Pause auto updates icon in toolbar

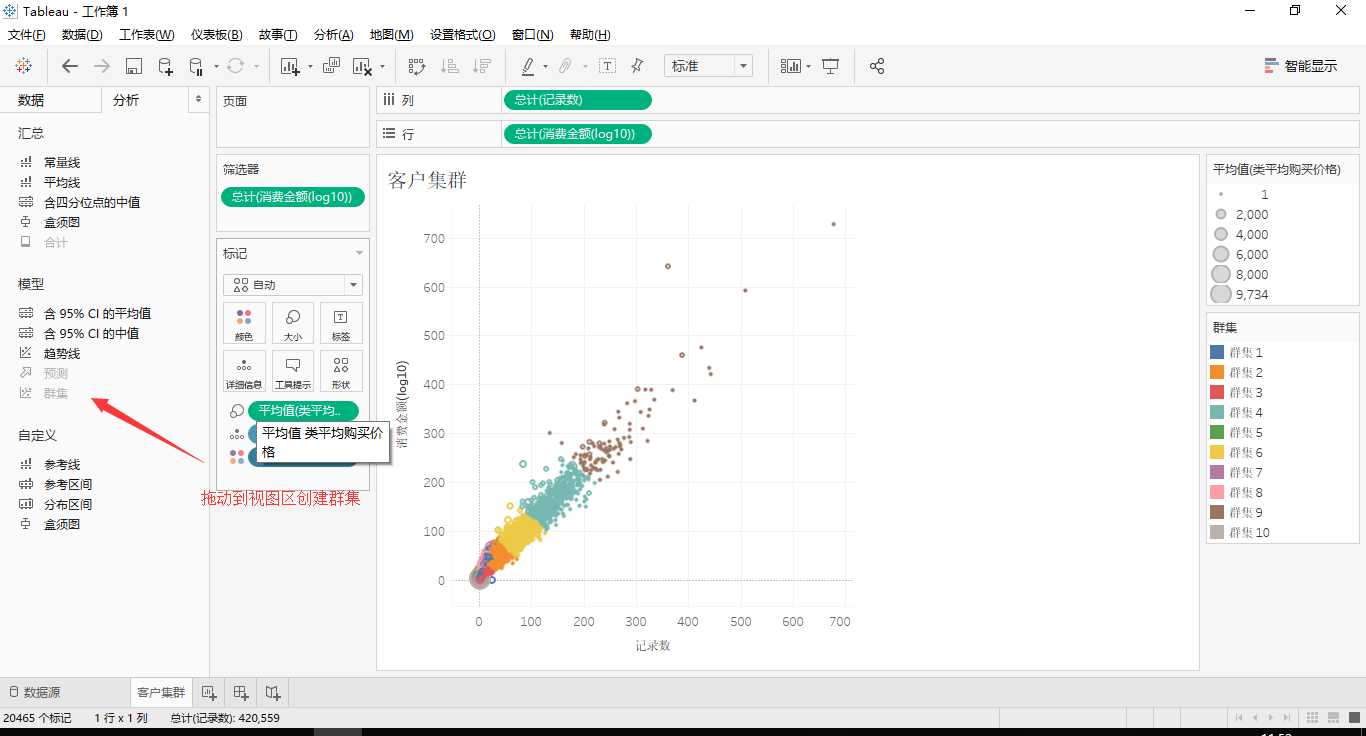[x=196, y=66]
